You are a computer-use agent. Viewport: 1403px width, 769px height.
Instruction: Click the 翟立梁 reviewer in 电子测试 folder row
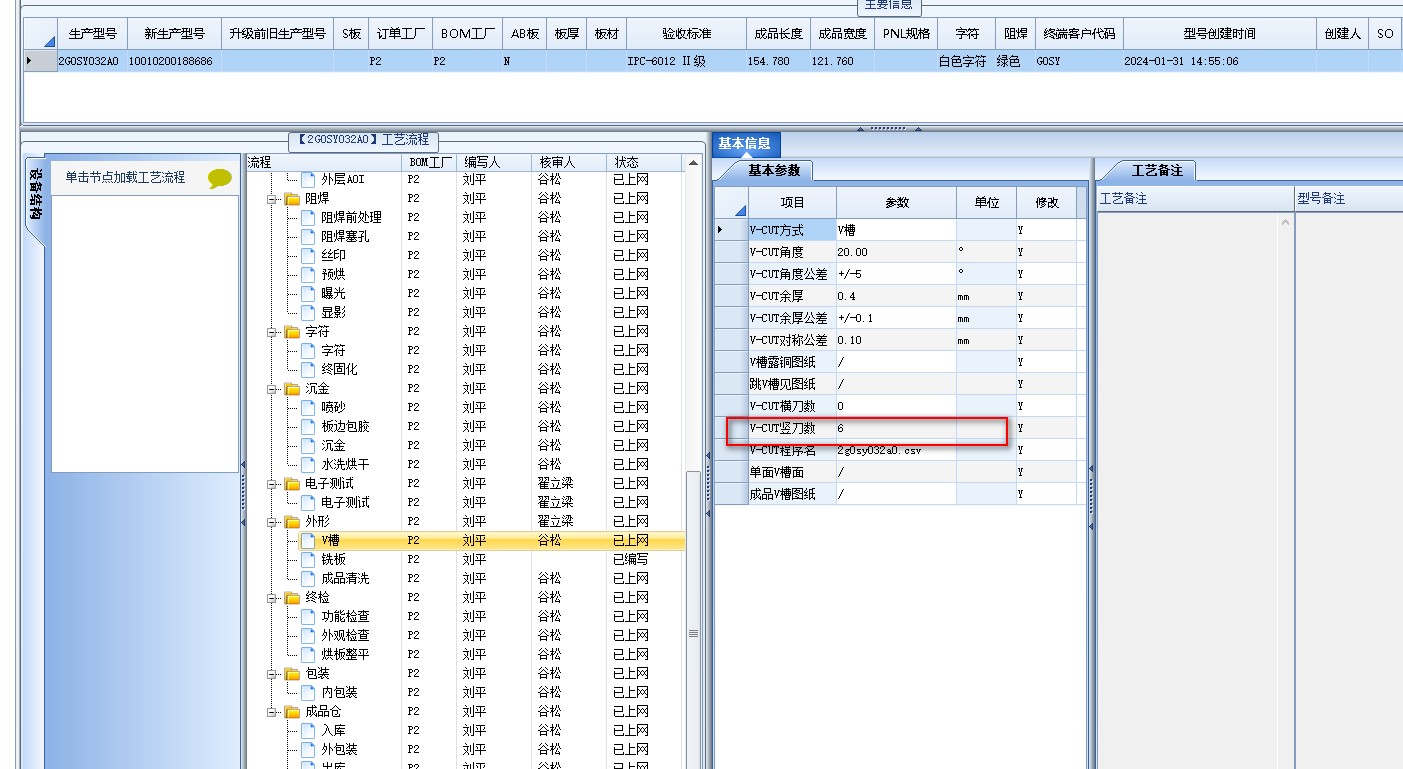pyautogui.click(x=556, y=483)
